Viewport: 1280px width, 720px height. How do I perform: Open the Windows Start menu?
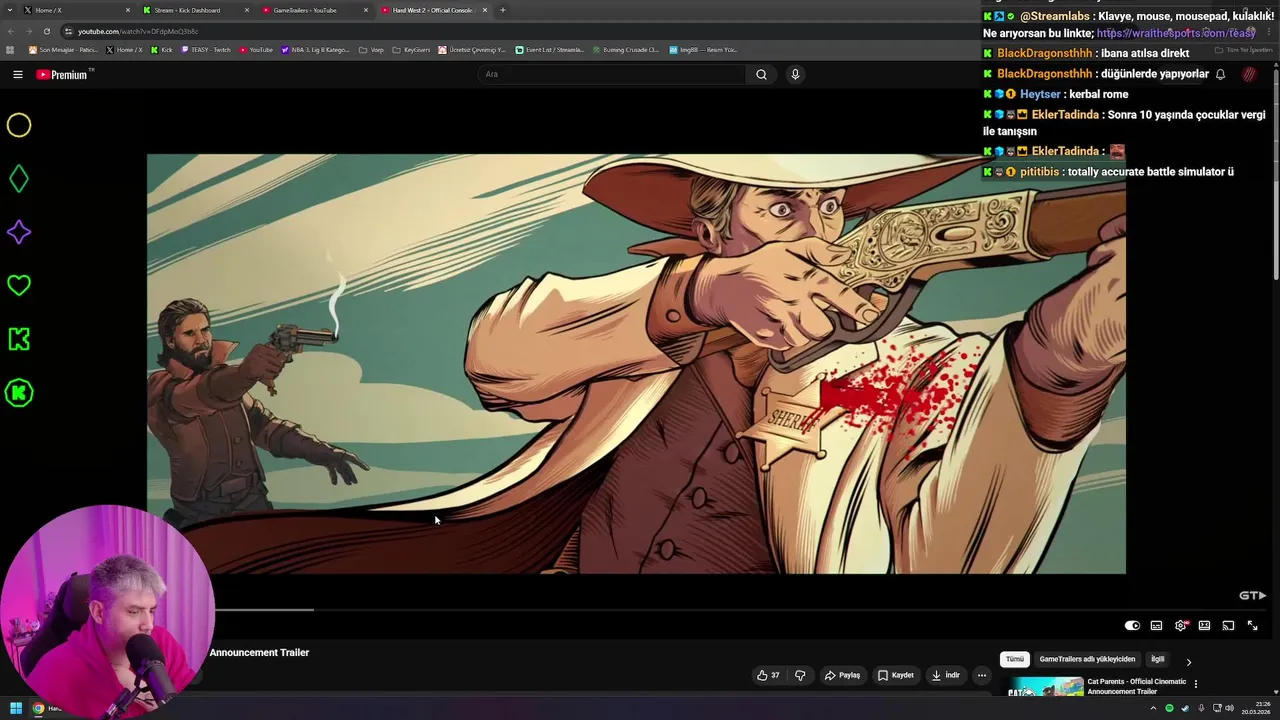point(16,708)
